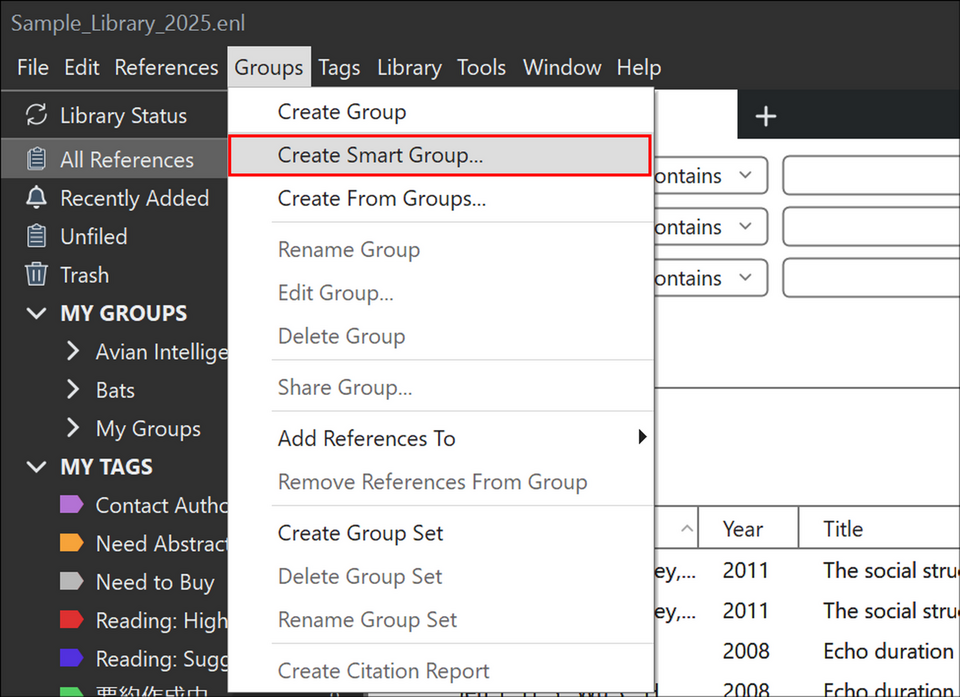960x697 pixels.
Task: Click the All References clipboard icon
Action: (36, 159)
